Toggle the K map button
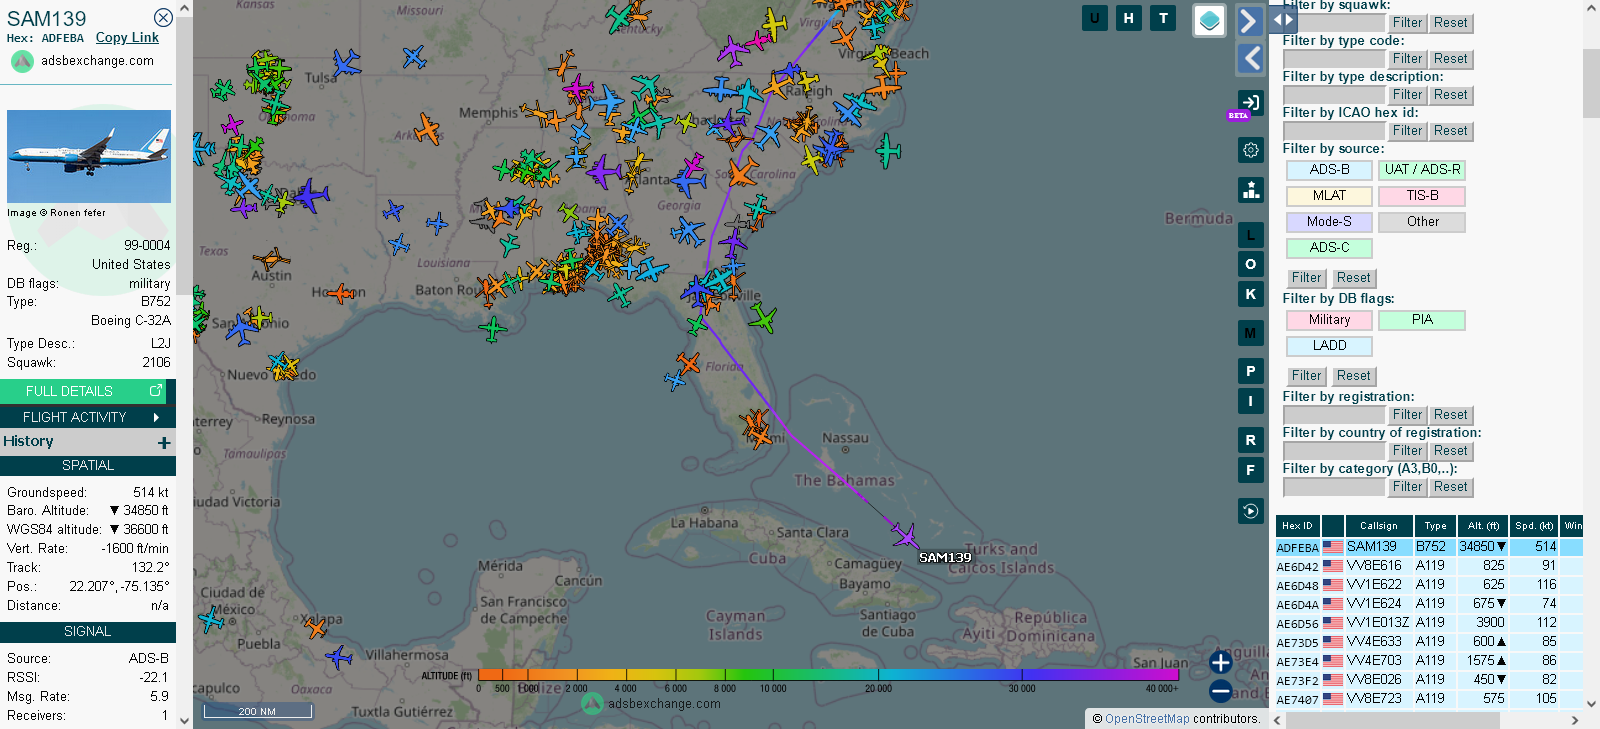 coord(1250,294)
